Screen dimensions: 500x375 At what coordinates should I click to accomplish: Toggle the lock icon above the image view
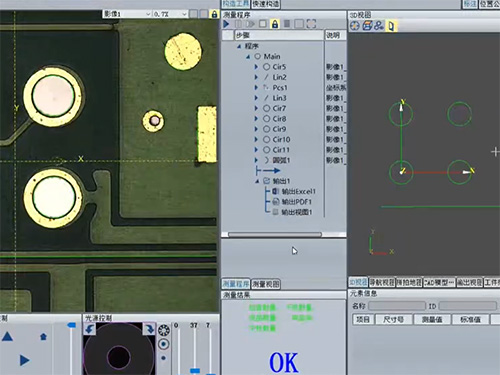[x=214, y=14]
